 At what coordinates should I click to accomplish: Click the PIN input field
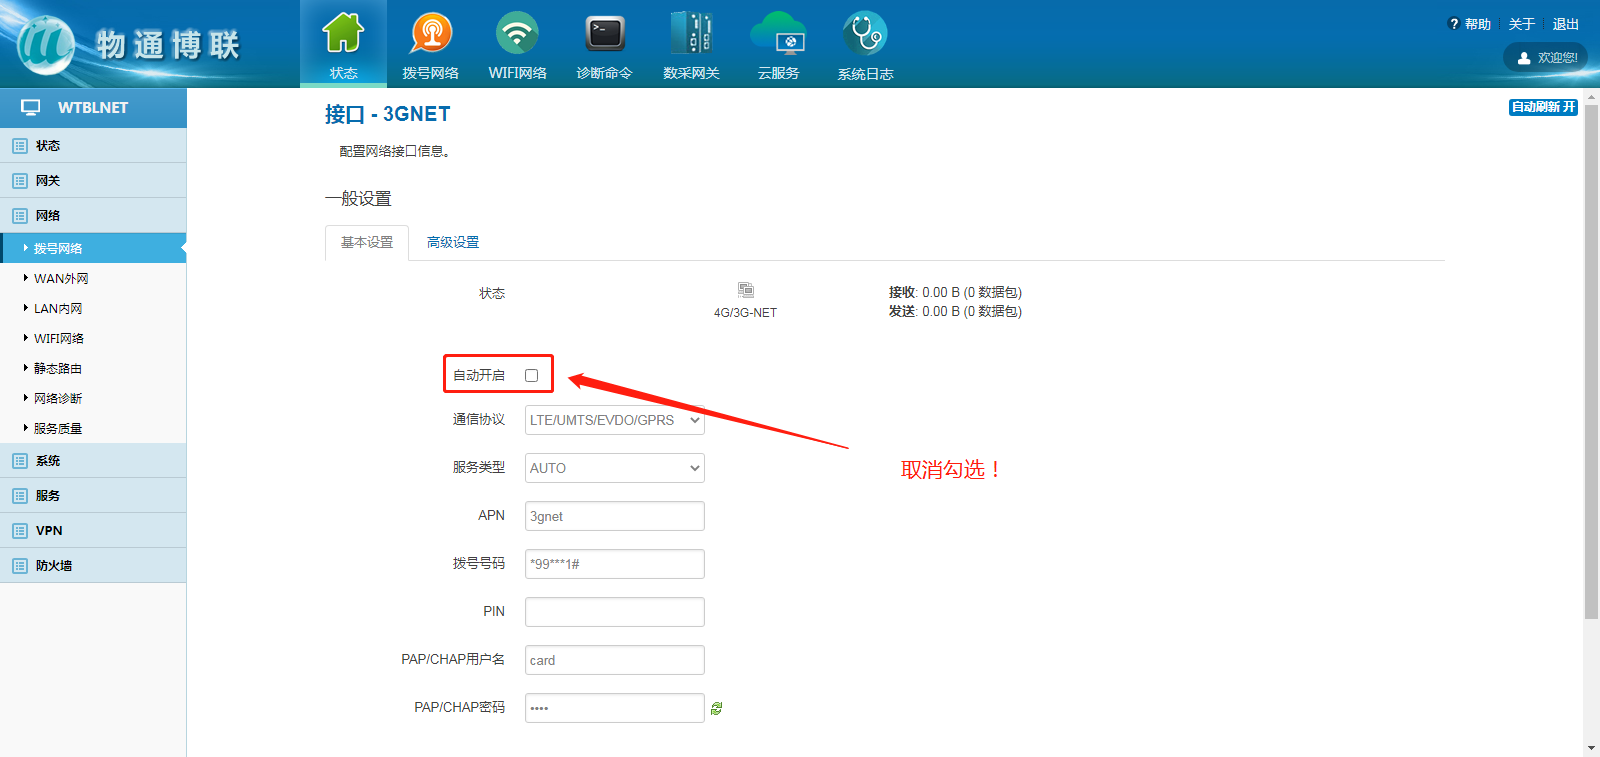coord(615,612)
